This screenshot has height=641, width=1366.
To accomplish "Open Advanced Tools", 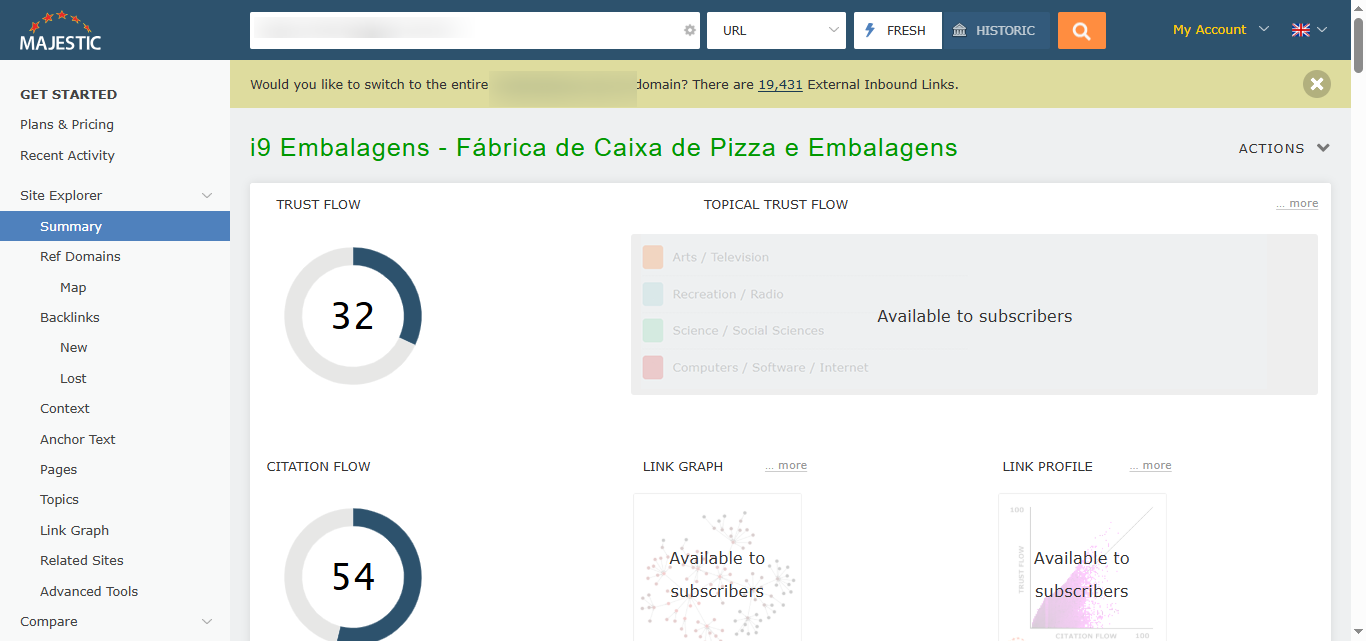I will click(x=89, y=592).
